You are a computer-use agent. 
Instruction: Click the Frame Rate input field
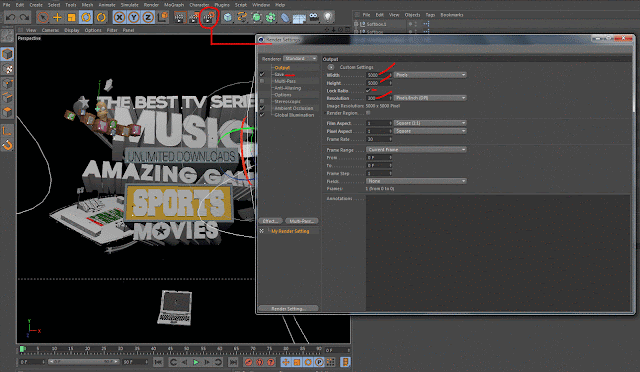pyautogui.click(x=379, y=139)
